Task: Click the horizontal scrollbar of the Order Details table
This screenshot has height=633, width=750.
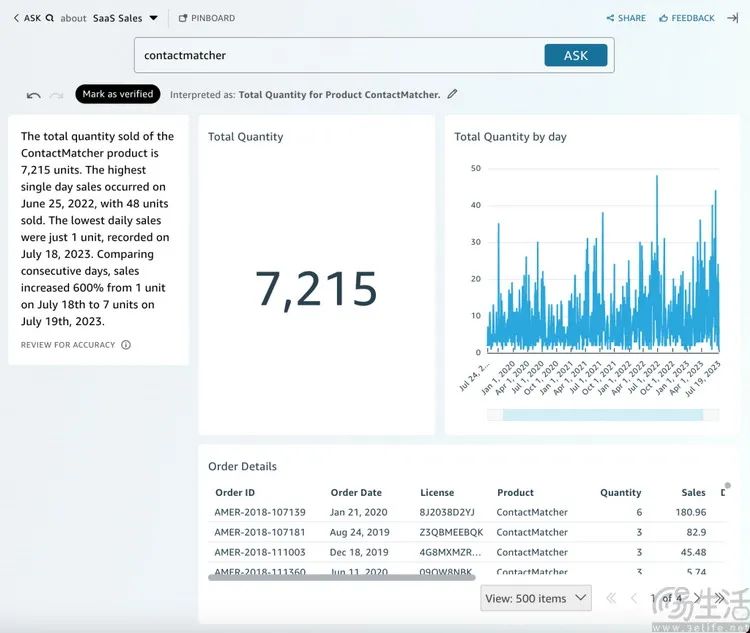Action: pyautogui.click(x=342, y=577)
